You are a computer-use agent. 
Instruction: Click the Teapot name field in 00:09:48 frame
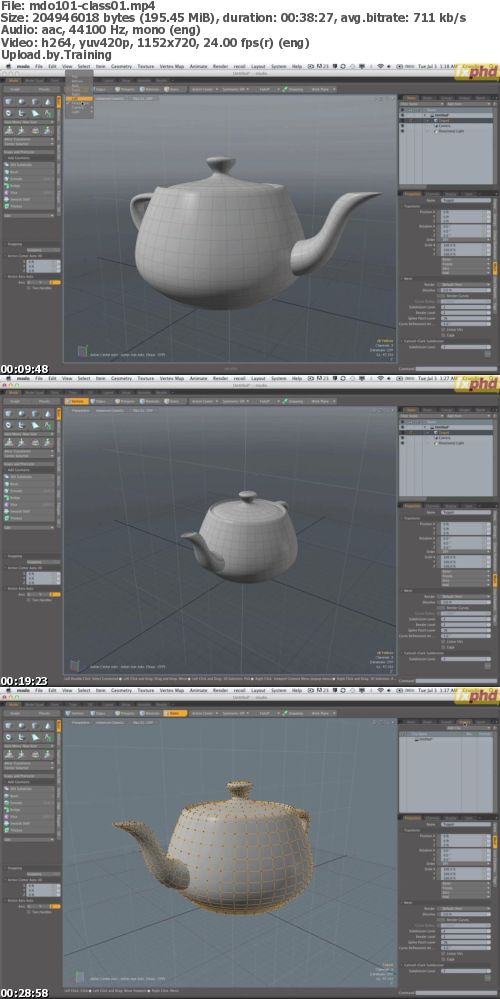466,200
